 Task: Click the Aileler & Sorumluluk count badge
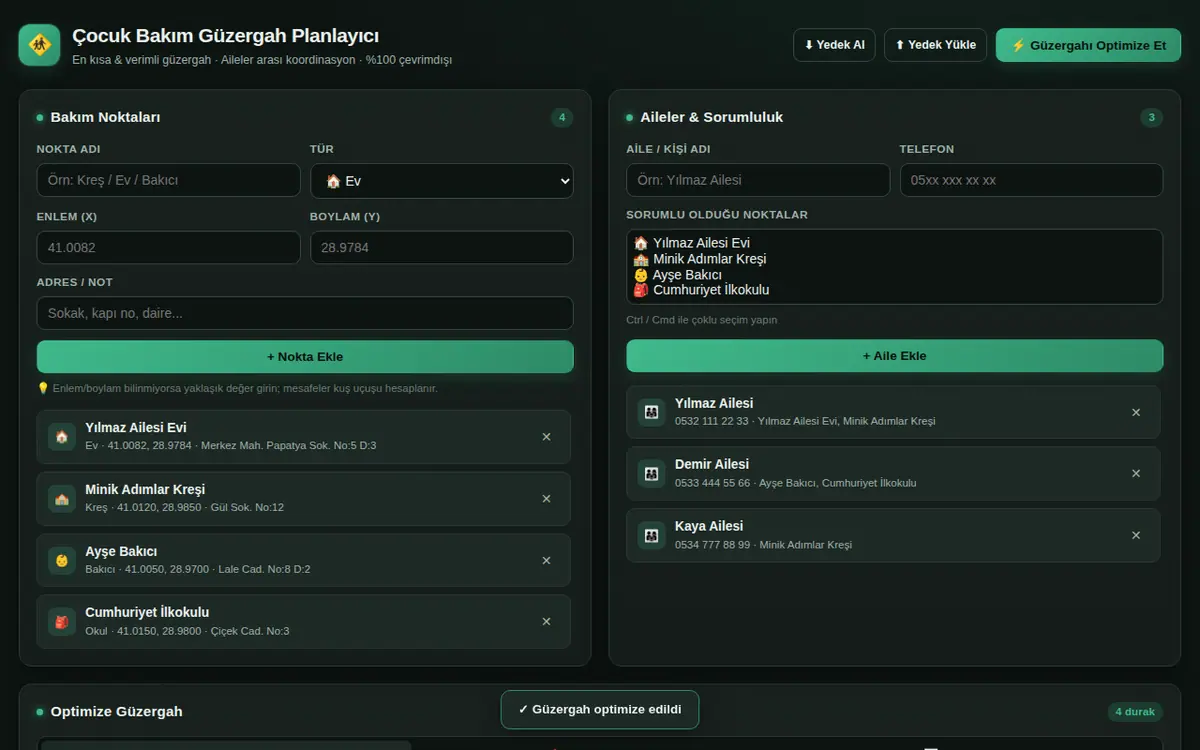(x=1152, y=118)
